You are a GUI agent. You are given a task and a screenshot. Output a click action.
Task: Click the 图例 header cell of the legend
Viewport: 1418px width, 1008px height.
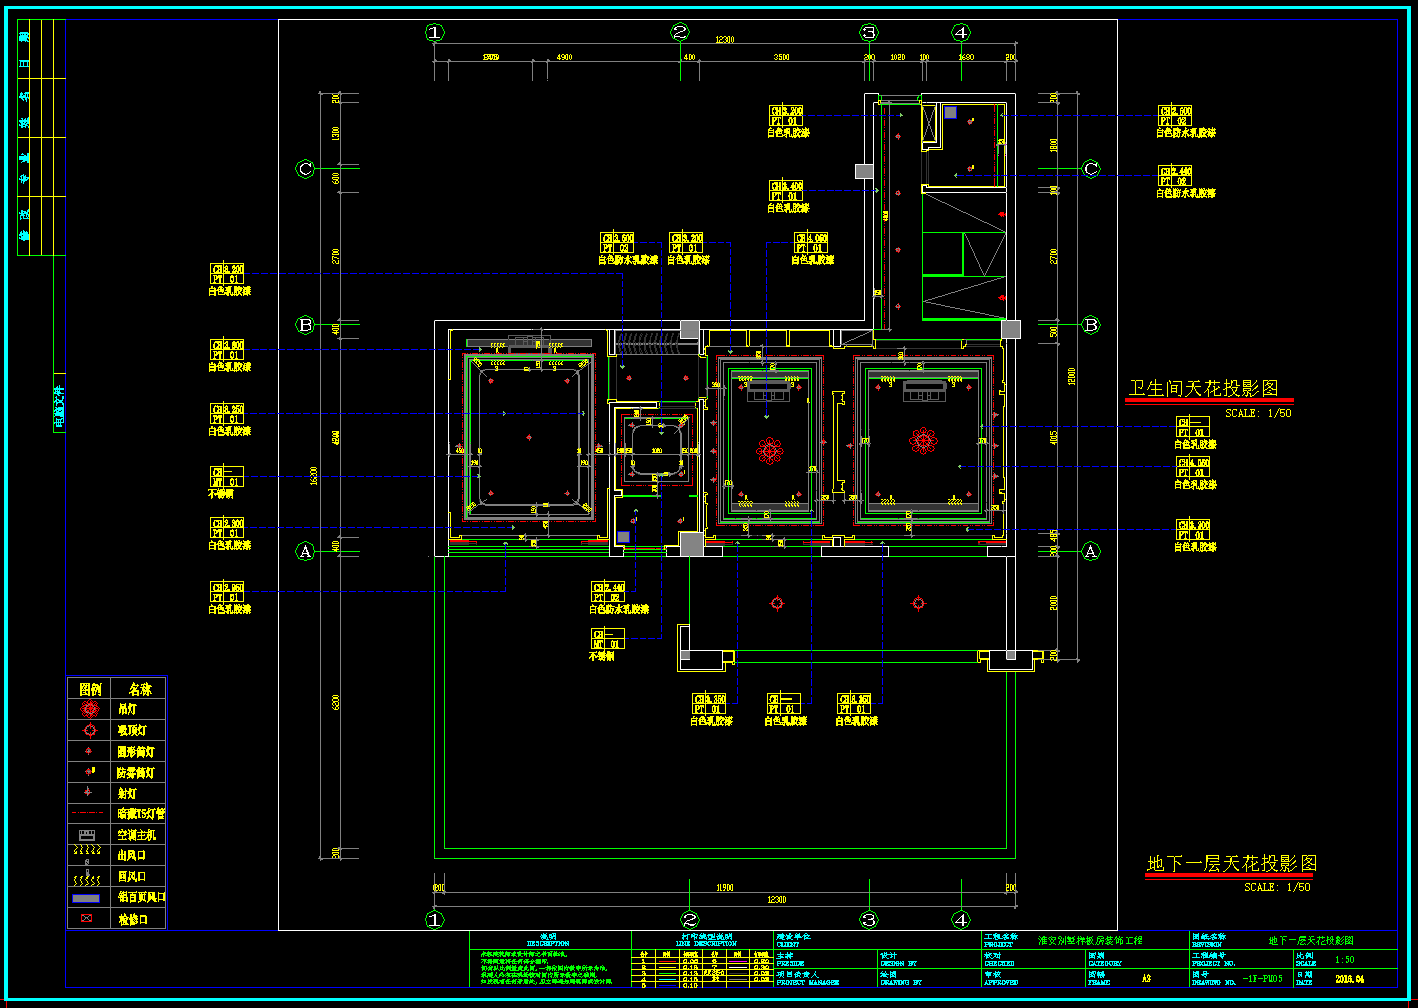pyautogui.click(x=90, y=689)
